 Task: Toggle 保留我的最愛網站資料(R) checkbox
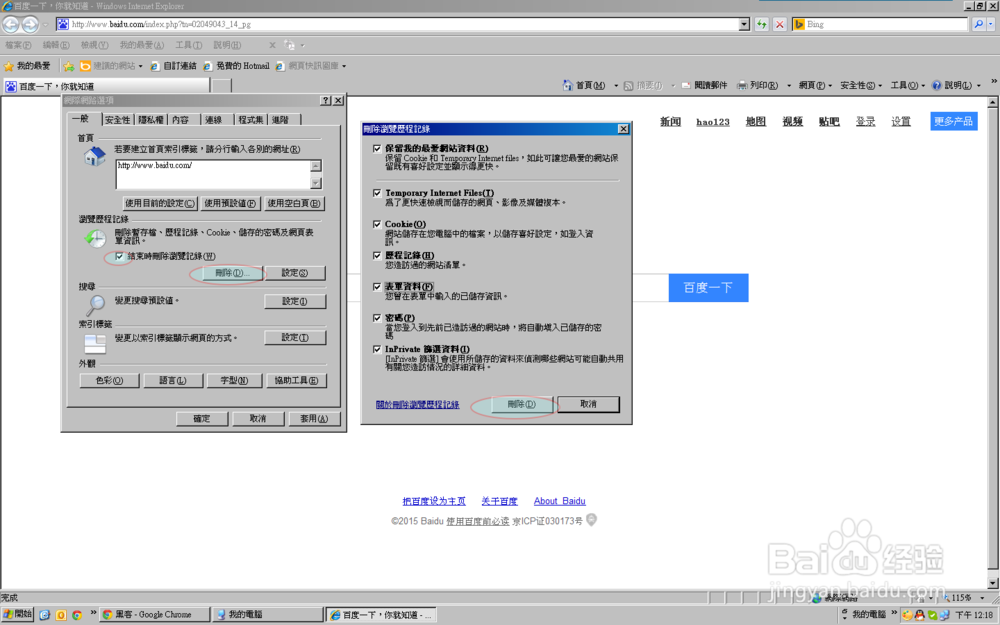click(x=377, y=148)
